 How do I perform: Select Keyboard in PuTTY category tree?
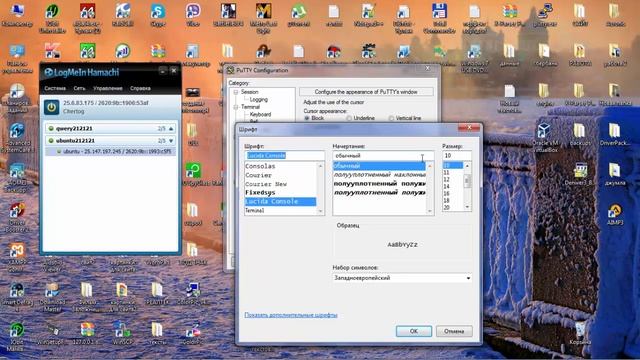(x=260, y=114)
